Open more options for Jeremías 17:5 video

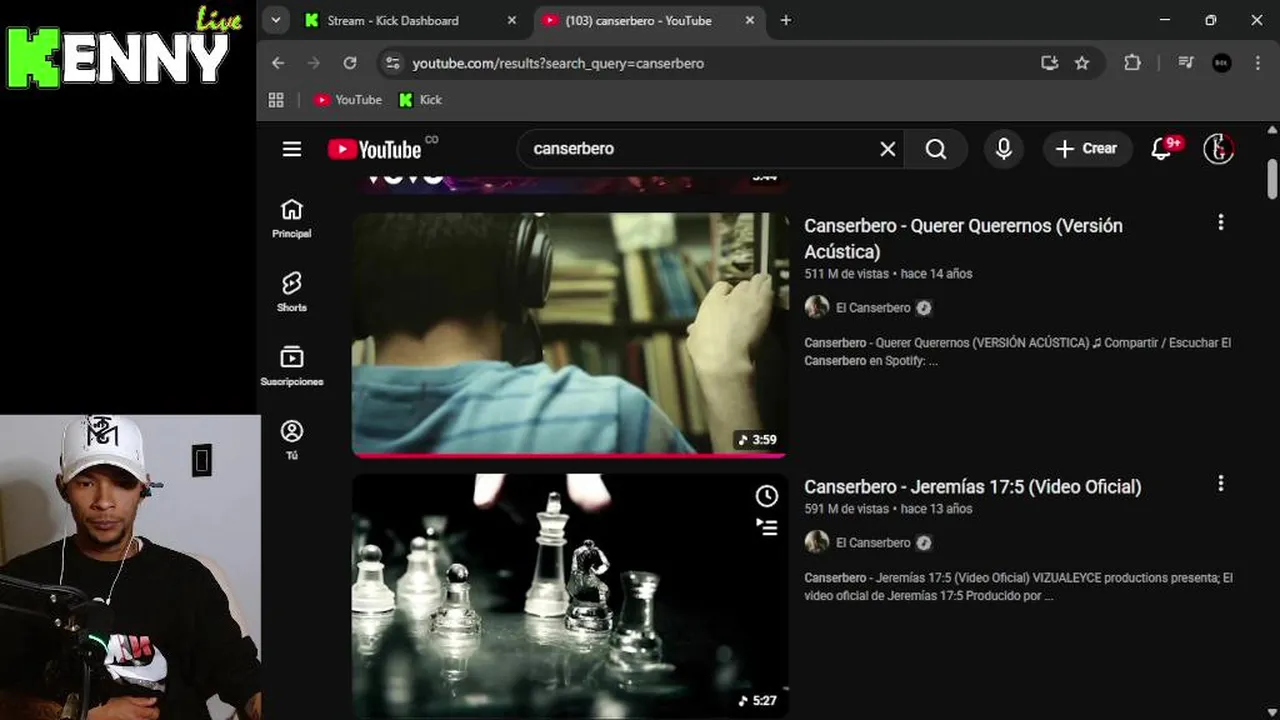click(1220, 484)
